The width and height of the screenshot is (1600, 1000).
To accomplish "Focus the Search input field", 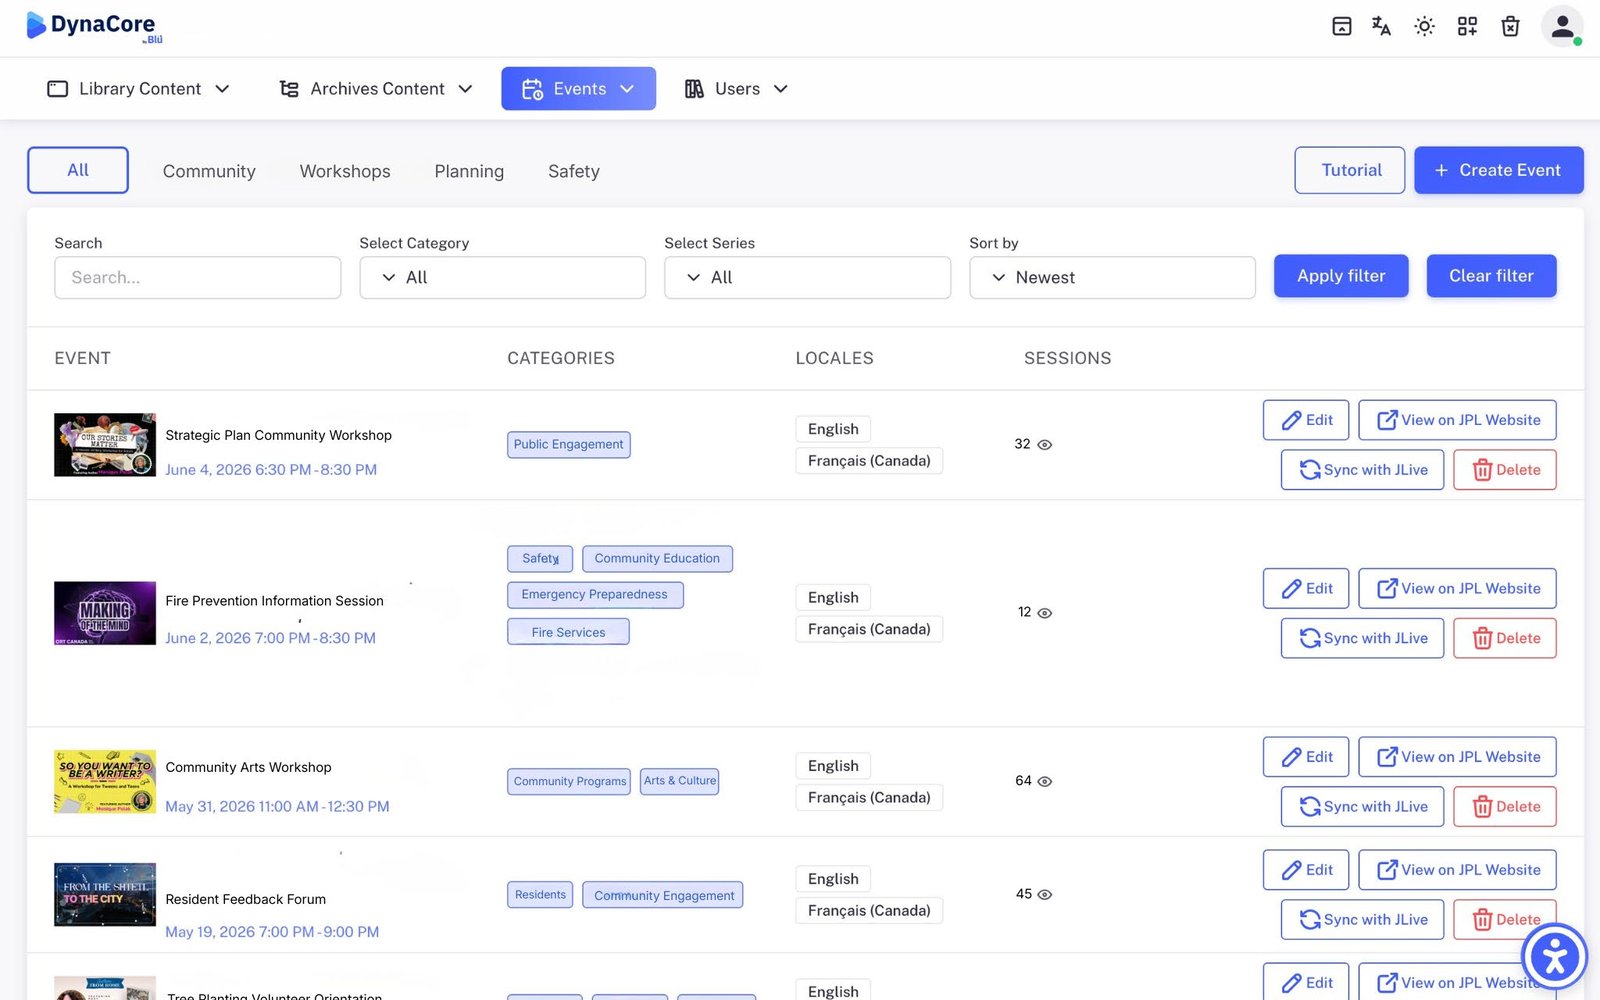I will tap(198, 278).
